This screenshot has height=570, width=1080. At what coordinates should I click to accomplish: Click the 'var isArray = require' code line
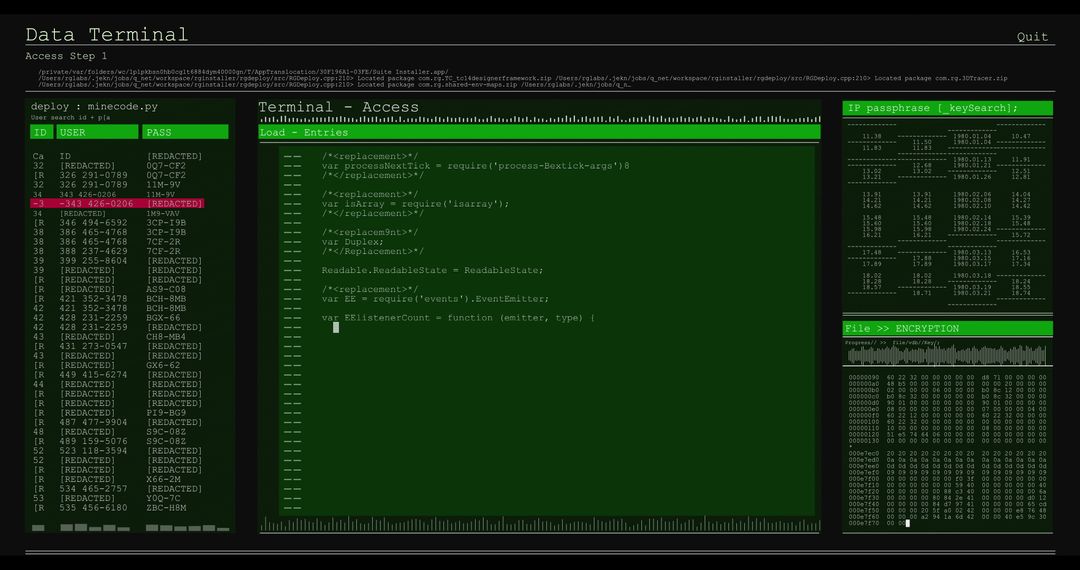[x=415, y=204]
